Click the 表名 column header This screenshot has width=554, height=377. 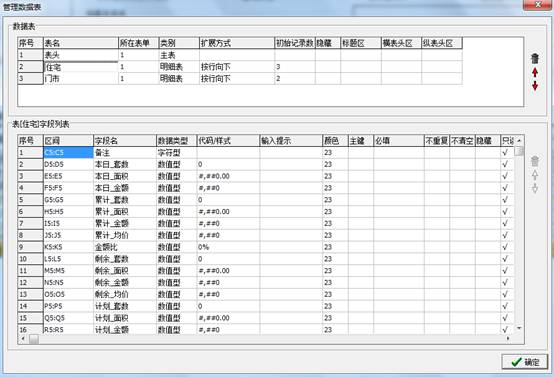81,43
